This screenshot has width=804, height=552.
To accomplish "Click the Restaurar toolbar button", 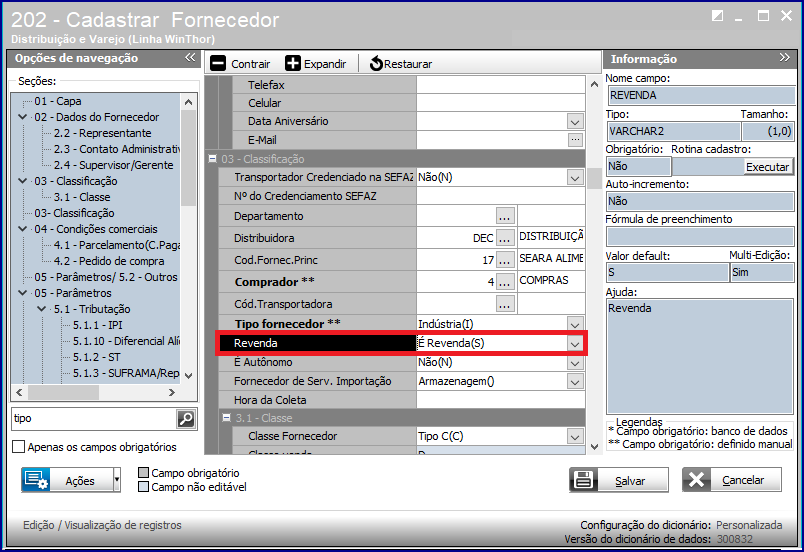I will point(400,64).
